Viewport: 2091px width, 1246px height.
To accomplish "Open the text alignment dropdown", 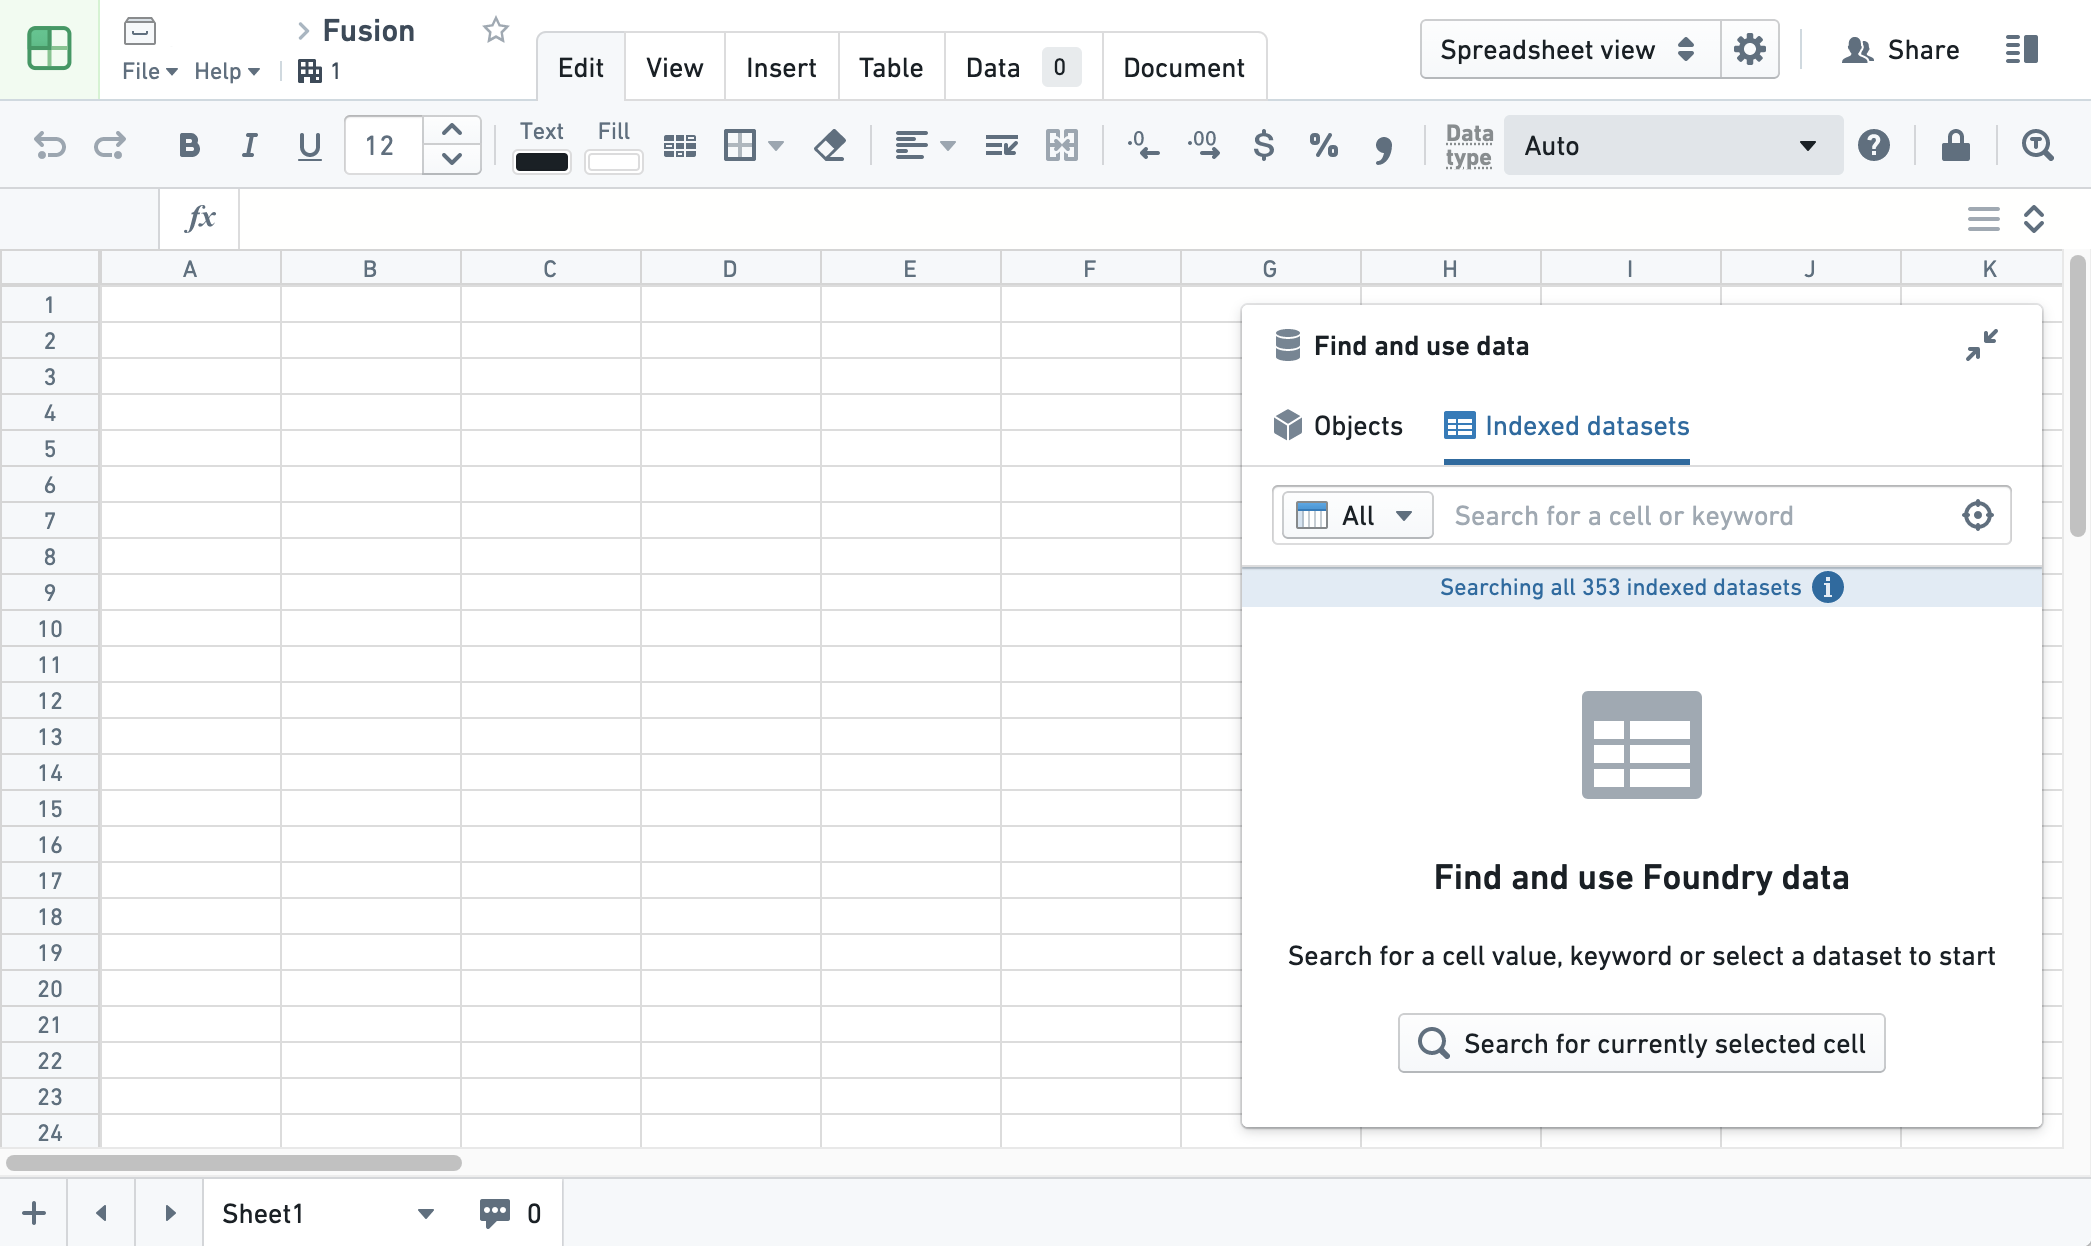I will pos(925,146).
